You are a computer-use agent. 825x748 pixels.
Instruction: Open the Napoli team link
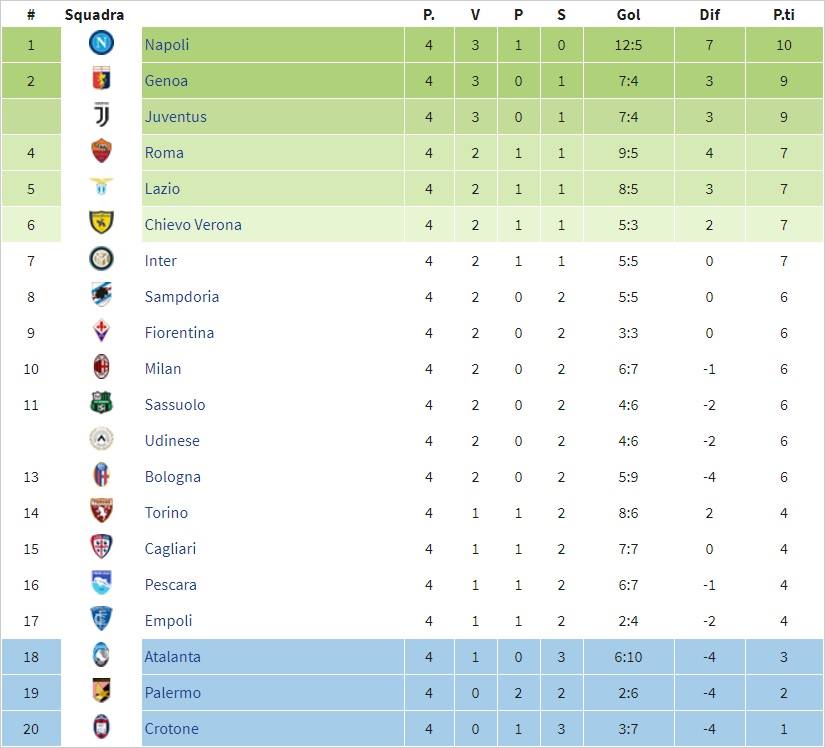pyautogui.click(x=166, y=45)
